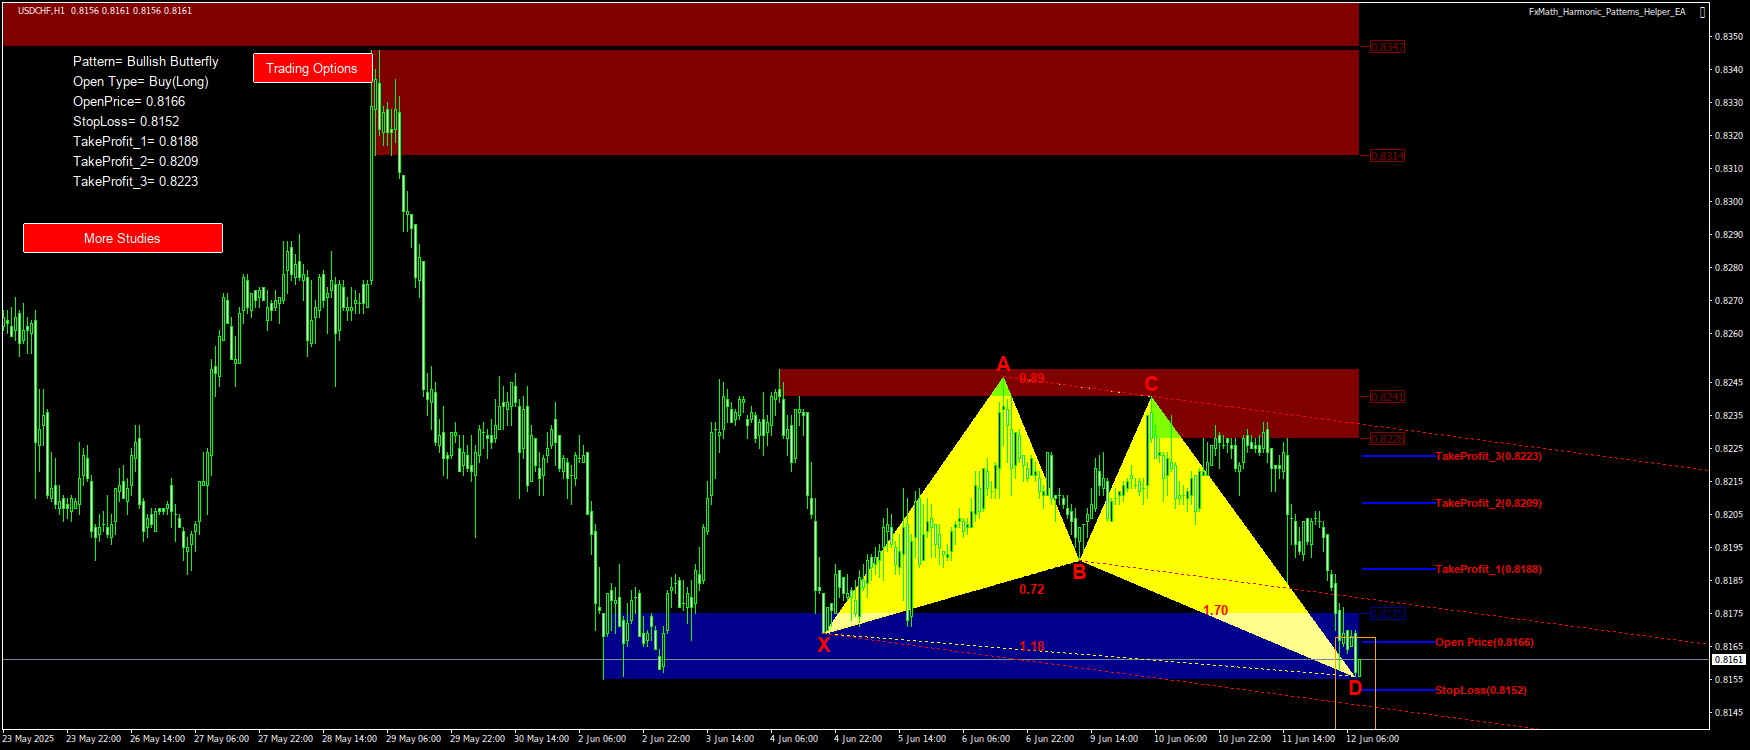Select the D point marker at pattern completion
Image resolution: width=1750 pixels, height=750 pixels.
1355,688
